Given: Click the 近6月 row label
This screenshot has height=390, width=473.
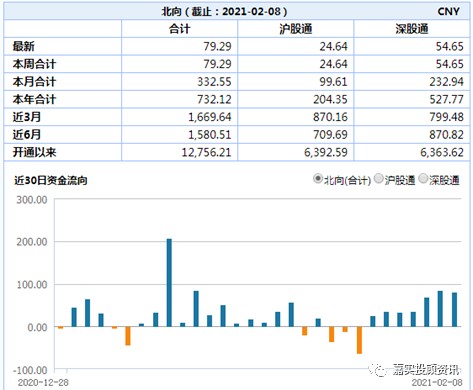Looking at the screenshot, I should click(x=27, y=135).
